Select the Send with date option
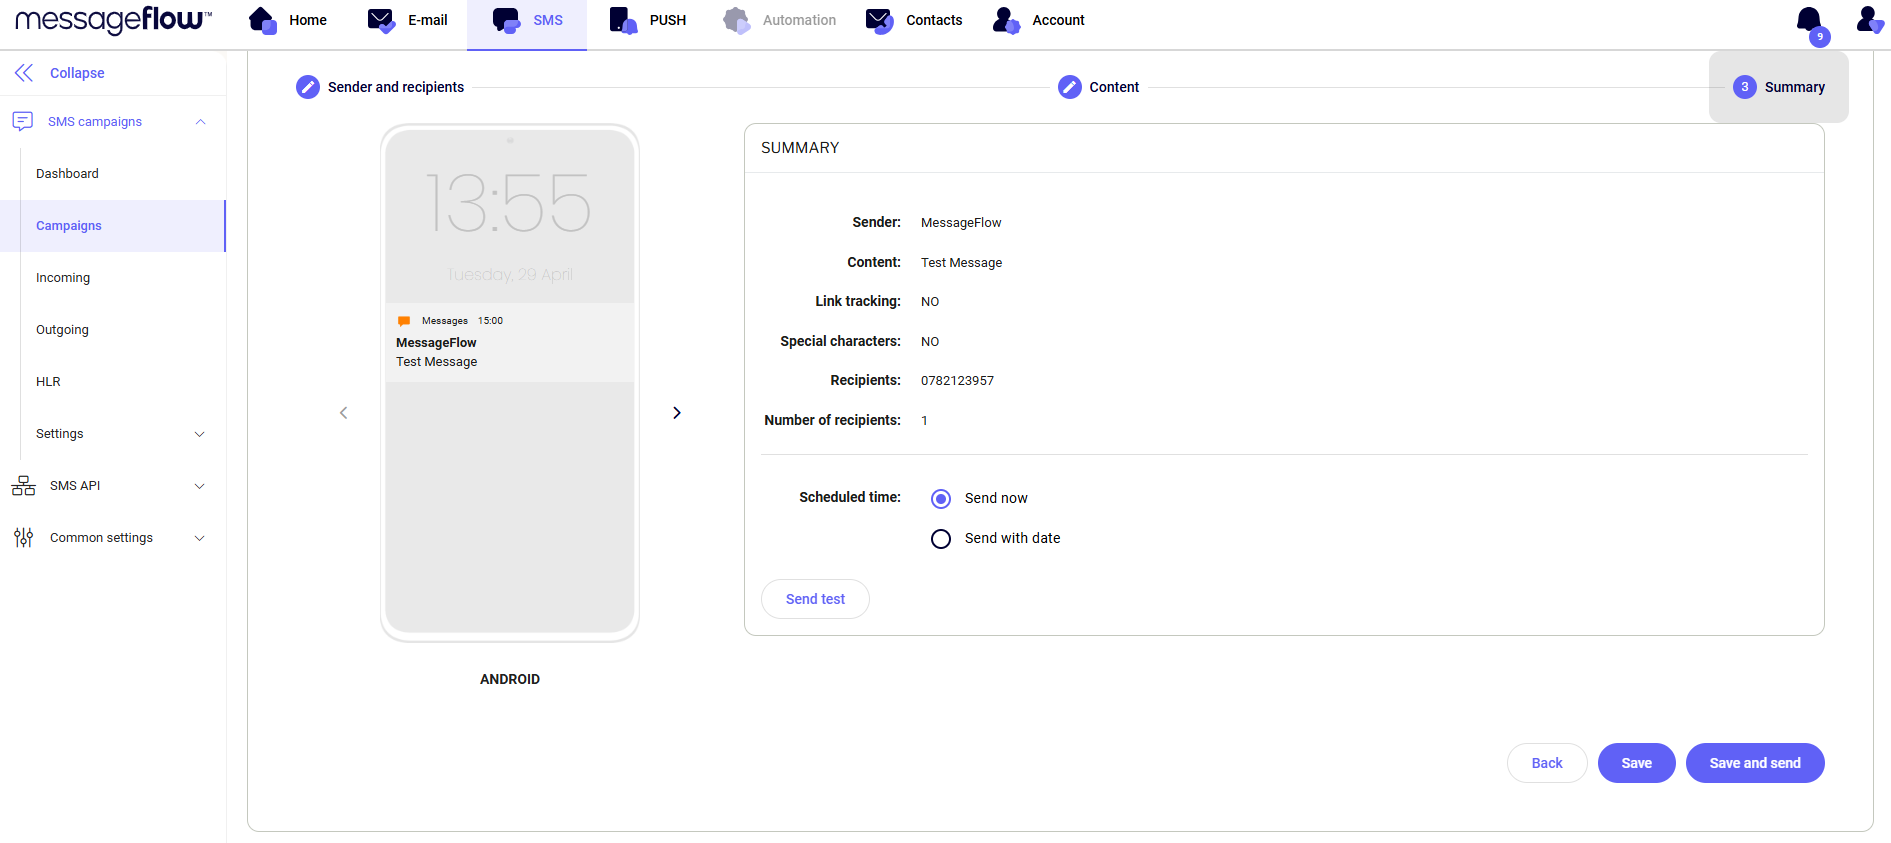 tap(941, 539)
